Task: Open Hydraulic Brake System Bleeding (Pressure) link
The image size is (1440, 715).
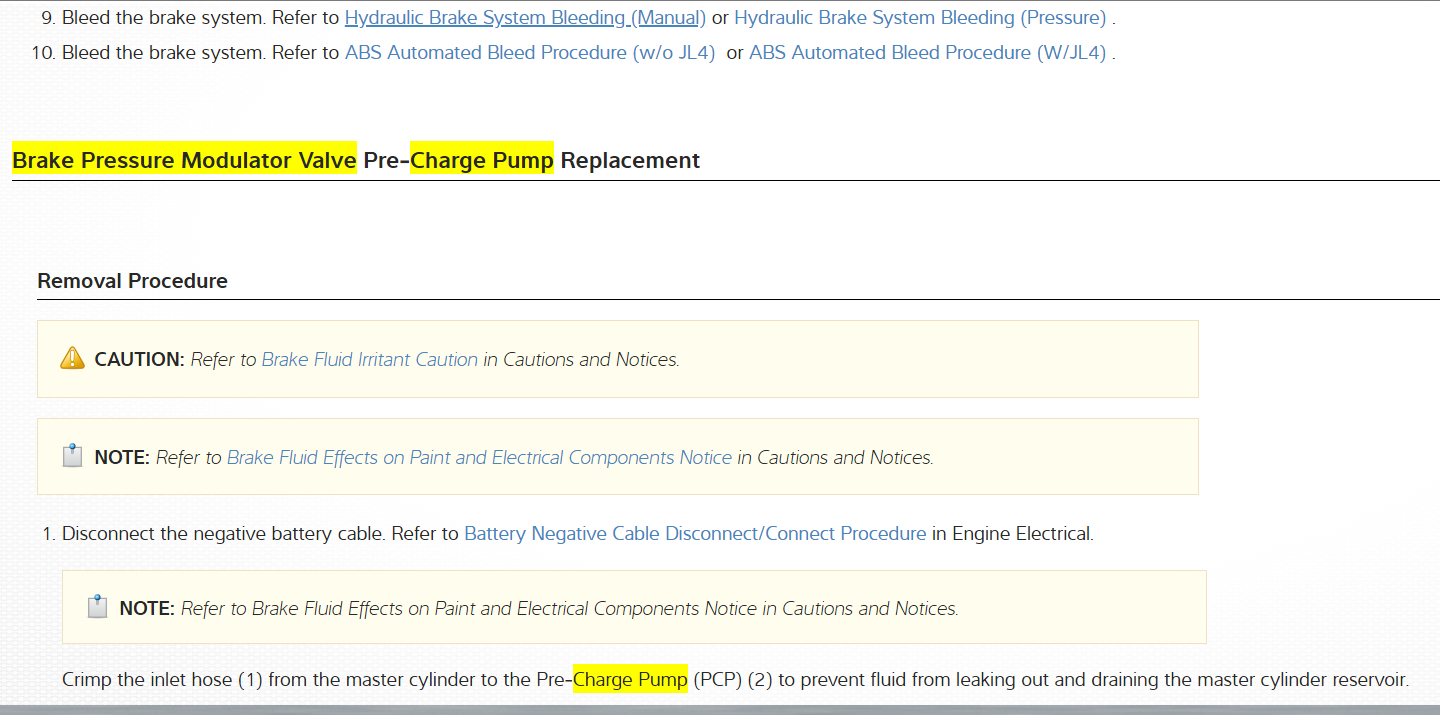Action: 920,18
